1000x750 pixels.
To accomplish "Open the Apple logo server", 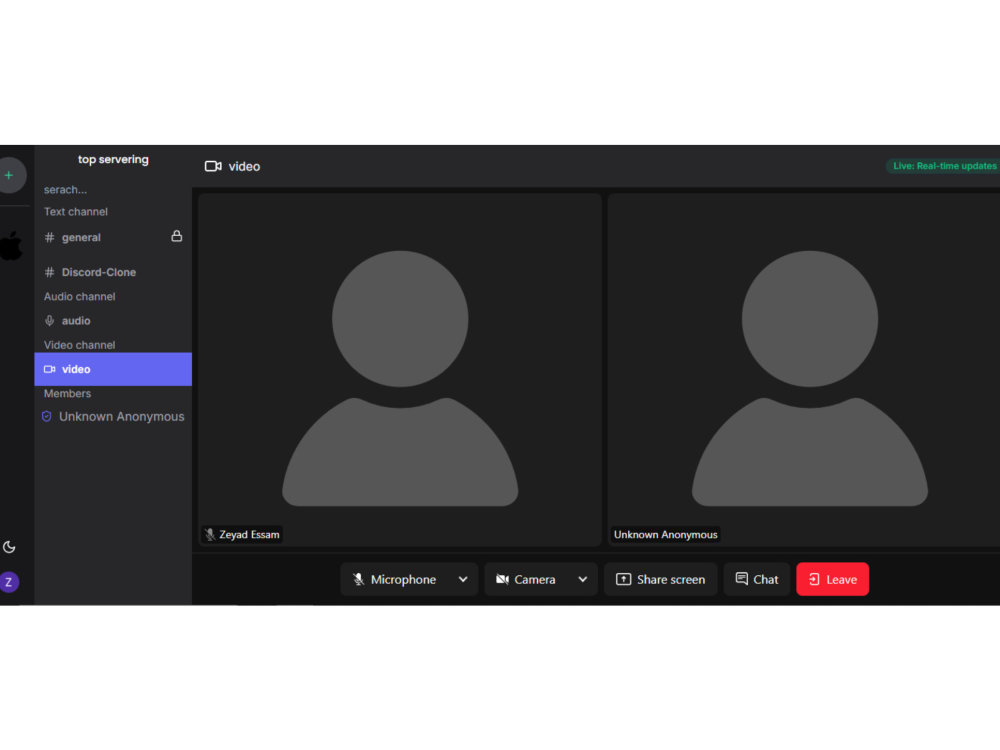I will 11,246.
